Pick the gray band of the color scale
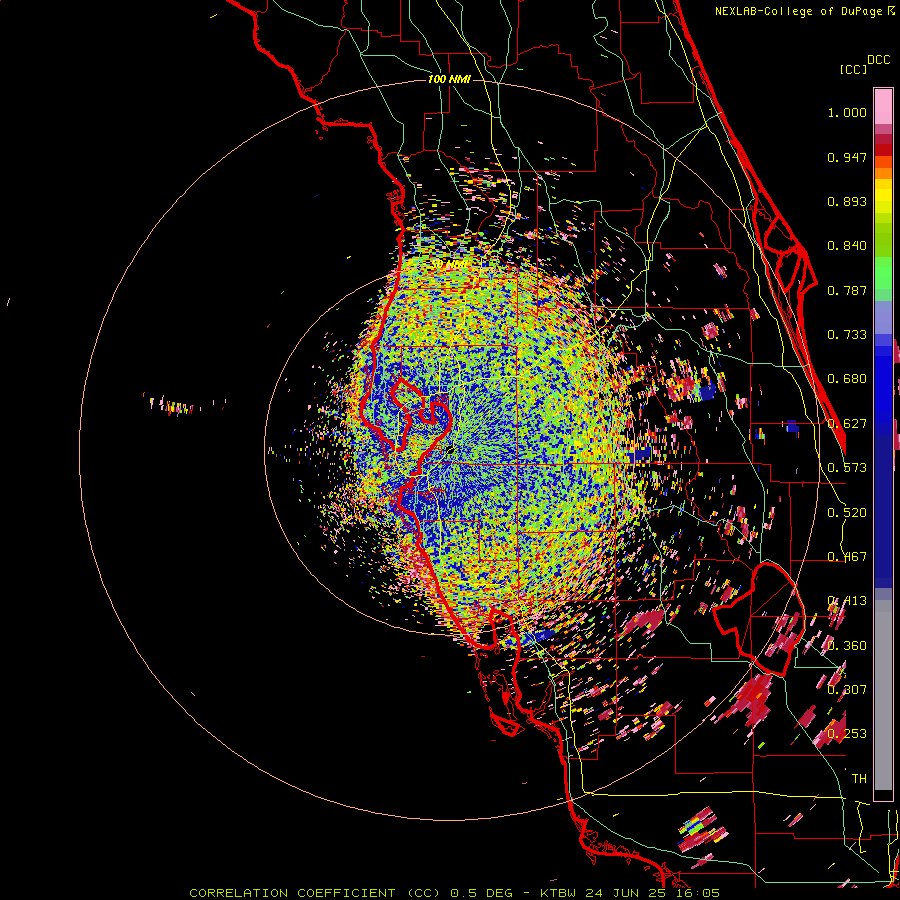900x900 pixels. coord(883,695)
